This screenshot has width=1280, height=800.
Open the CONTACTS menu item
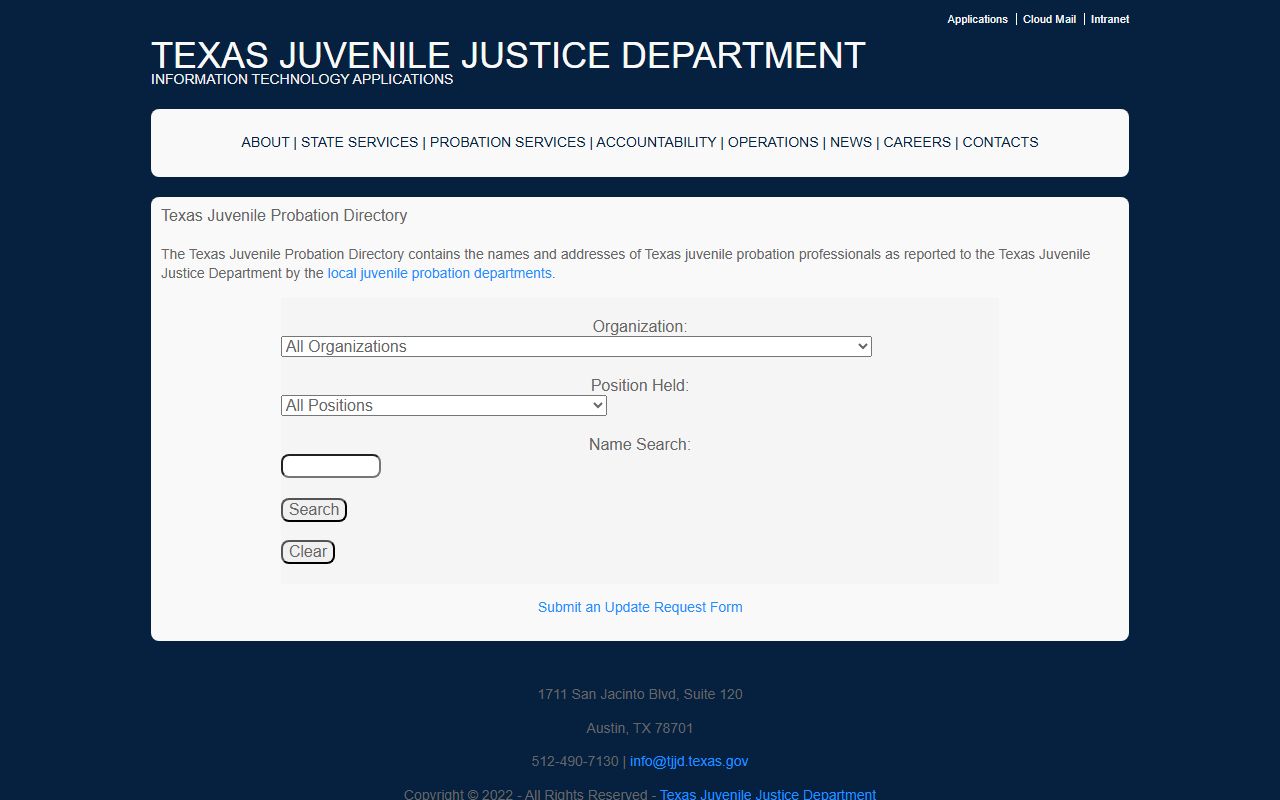click(x=1000, y=142)
